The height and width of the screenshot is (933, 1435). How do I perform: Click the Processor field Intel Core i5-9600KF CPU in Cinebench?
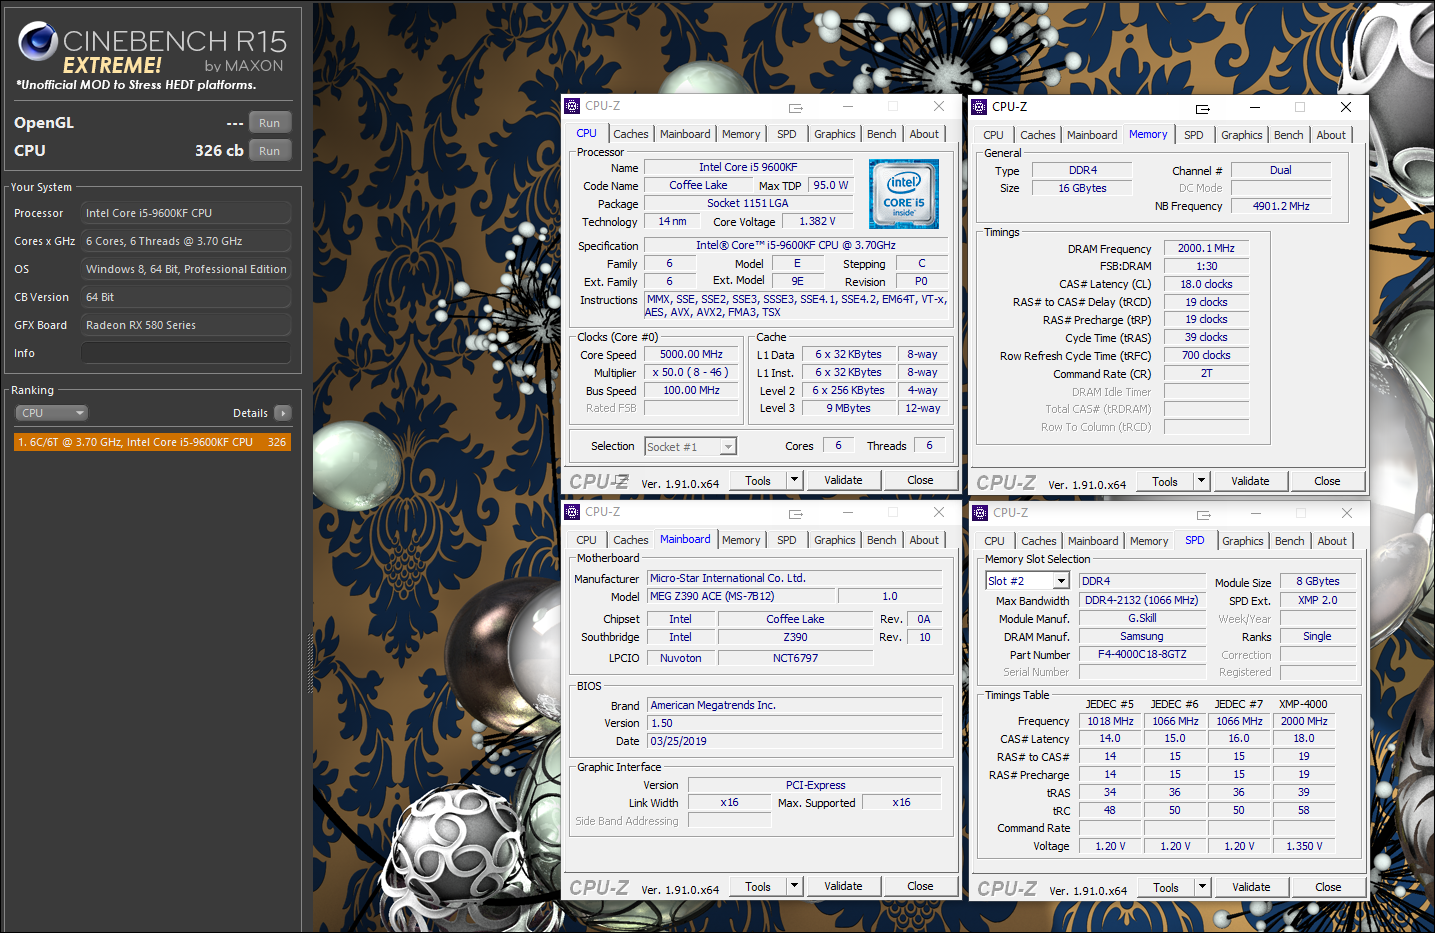[x=186, y=213]
